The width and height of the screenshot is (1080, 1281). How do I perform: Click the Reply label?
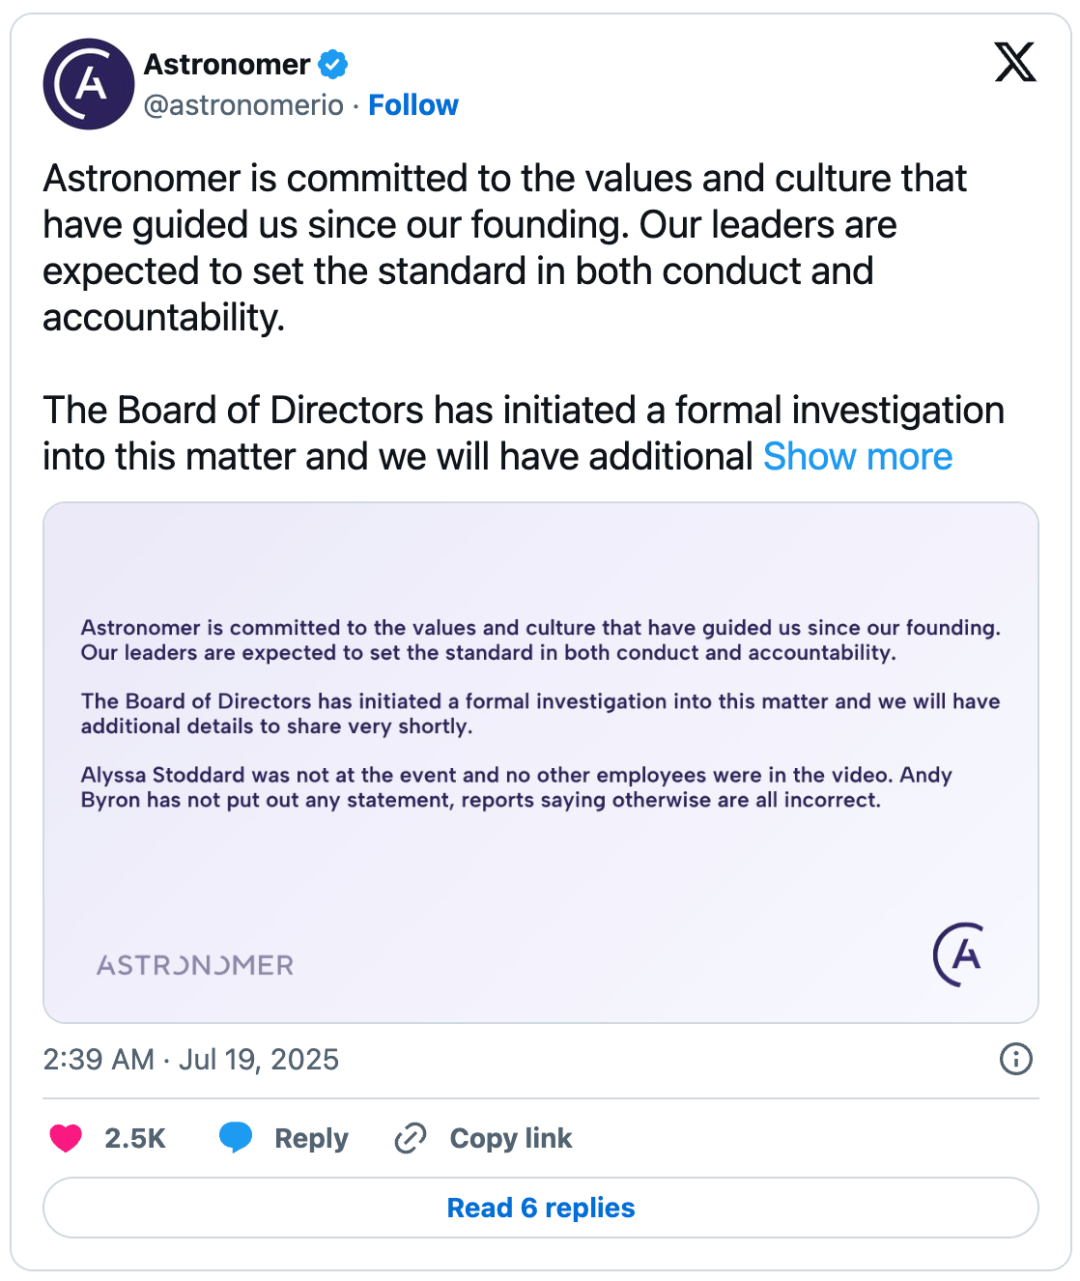tap(311, 1139)
